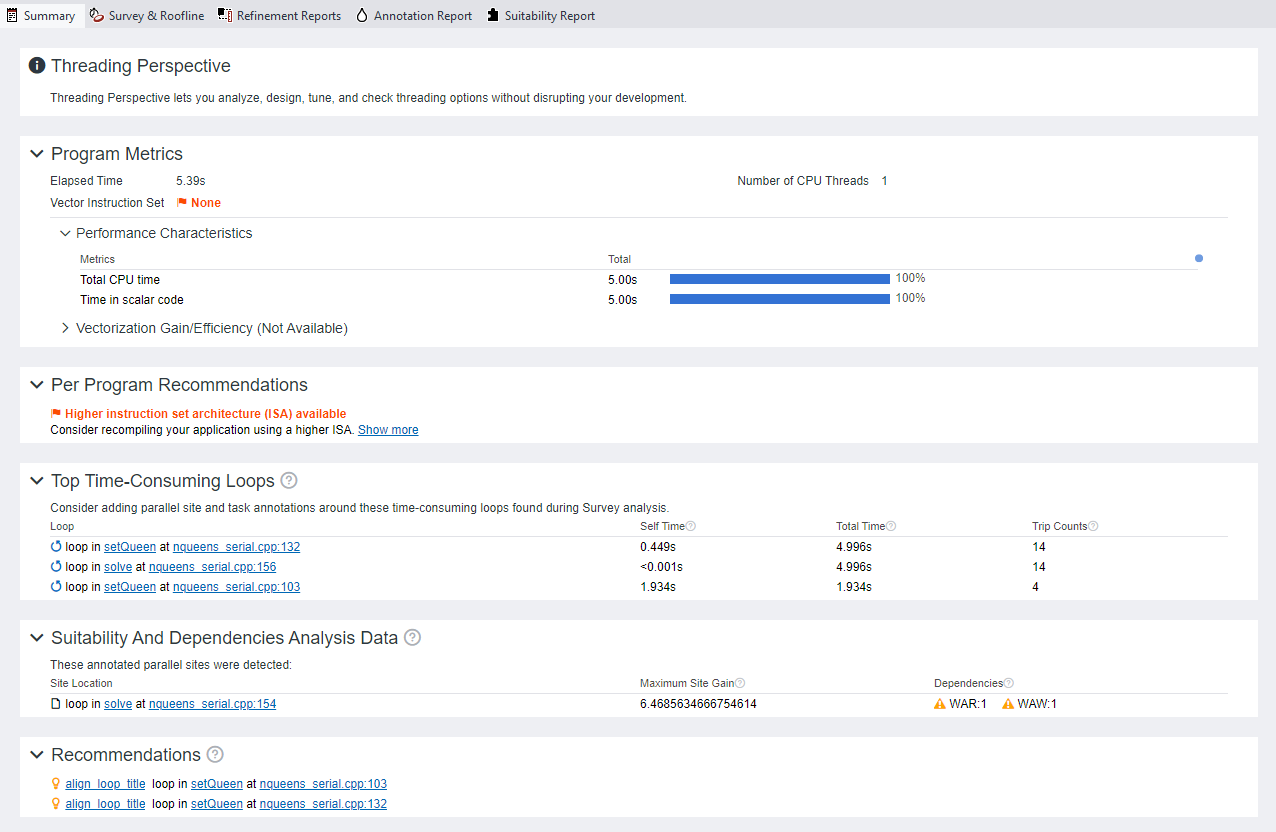Click the WAR:1 dependency warning icon
Viewport: 1276px width, 832px height.
point(939,704)
